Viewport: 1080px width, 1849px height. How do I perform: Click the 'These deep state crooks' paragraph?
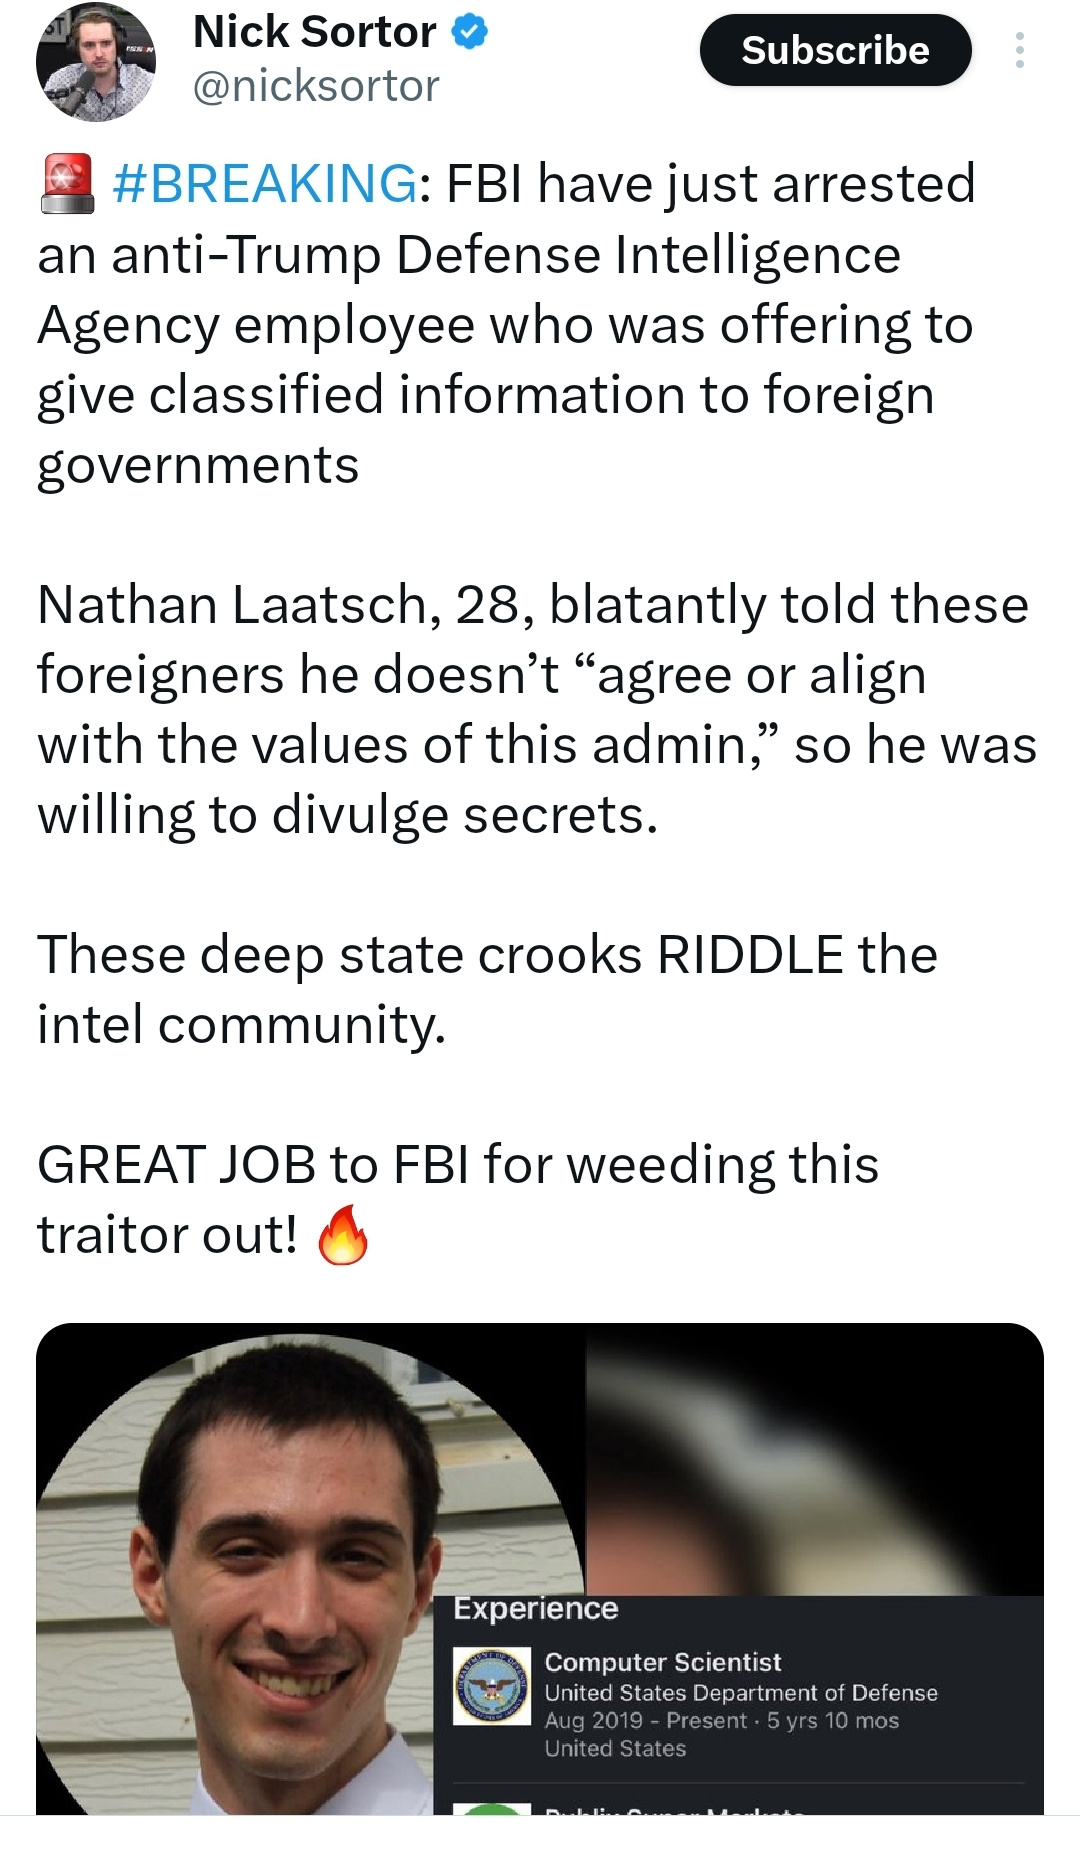pyautogui.click(x=487, y=989)
